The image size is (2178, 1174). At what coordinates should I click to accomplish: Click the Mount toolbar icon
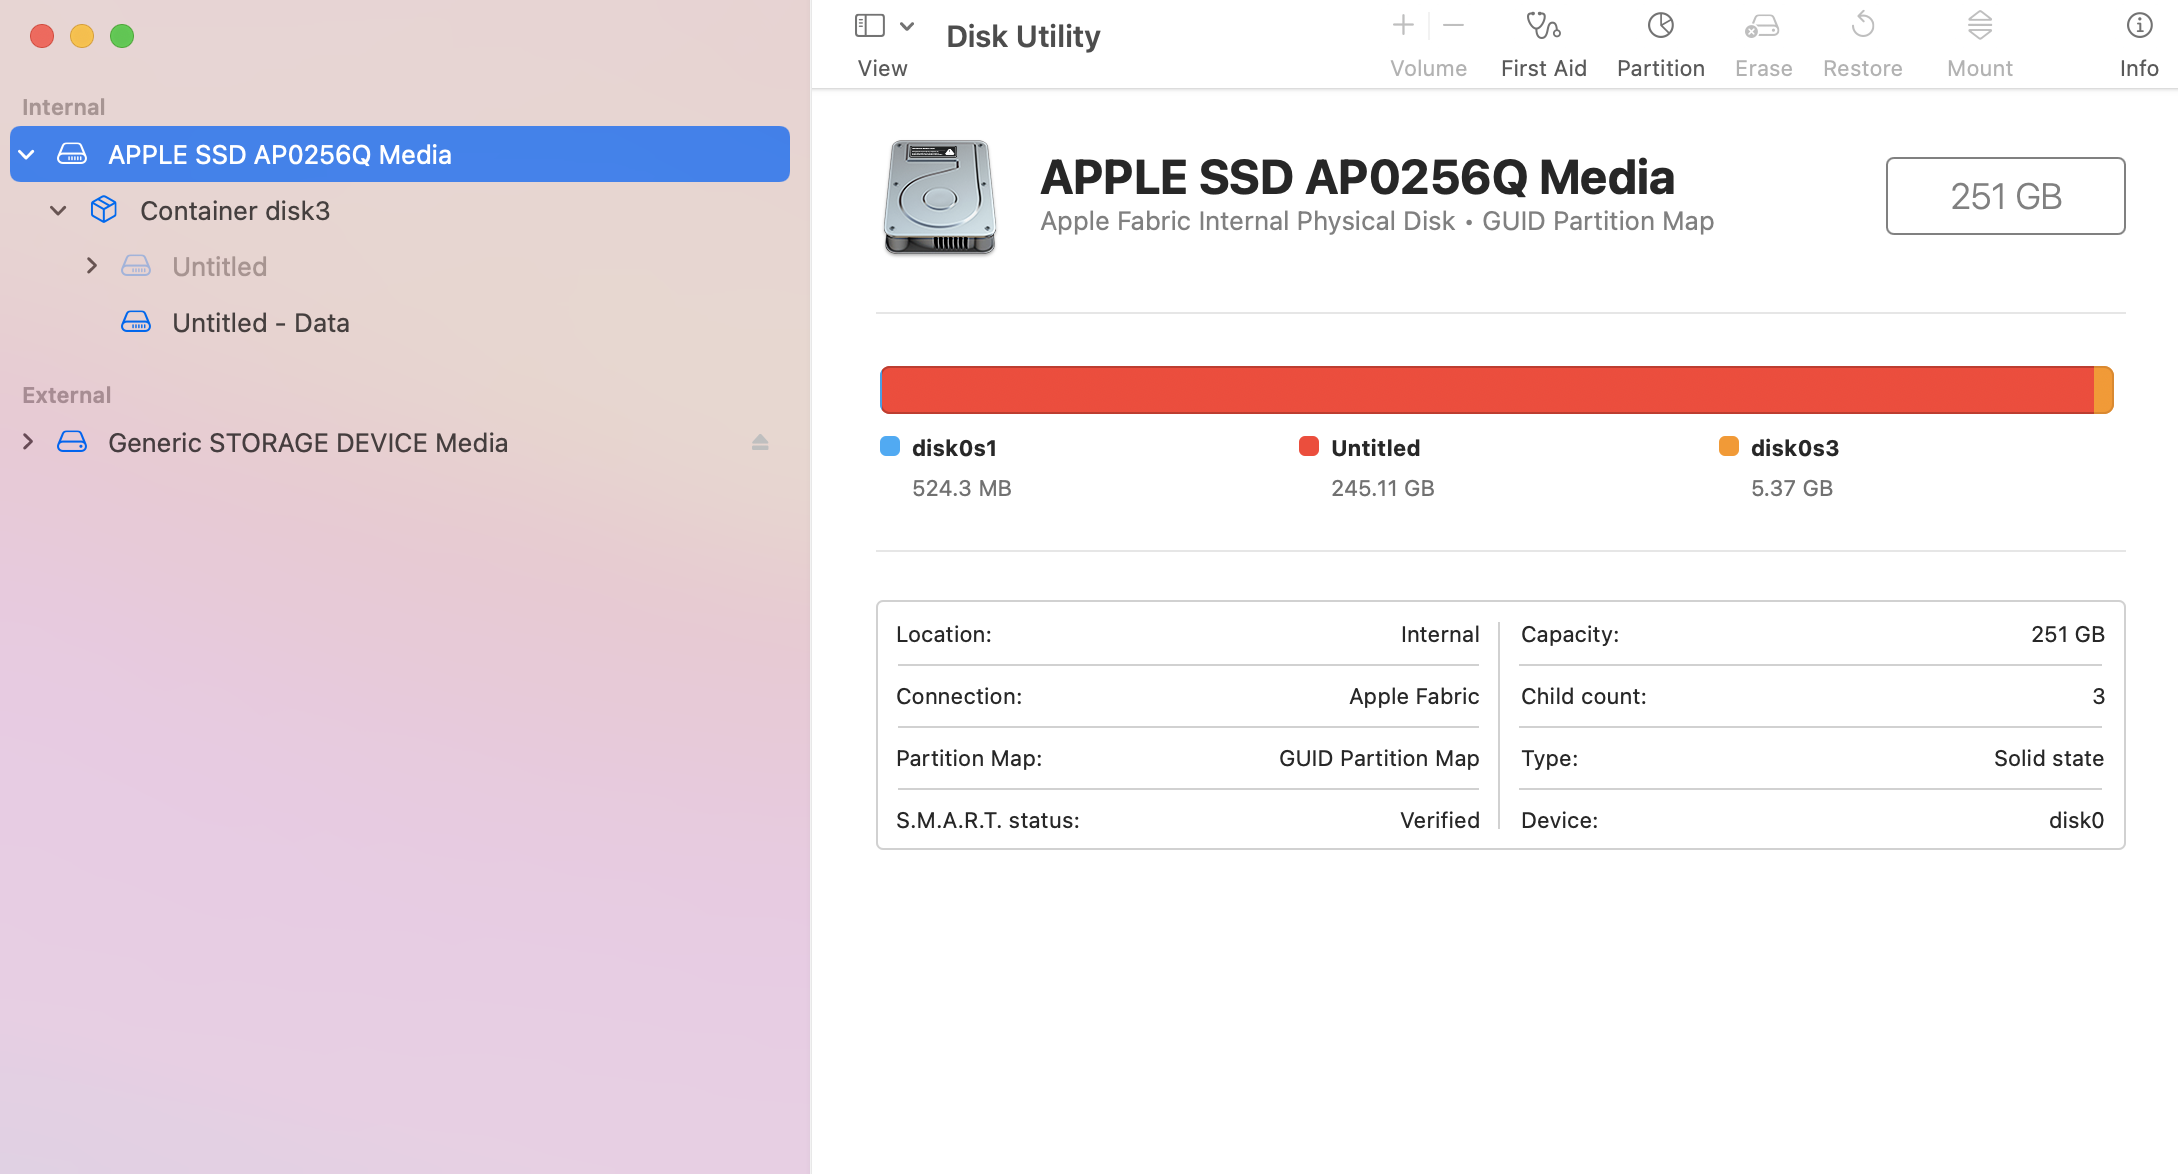pos(1979,26)
